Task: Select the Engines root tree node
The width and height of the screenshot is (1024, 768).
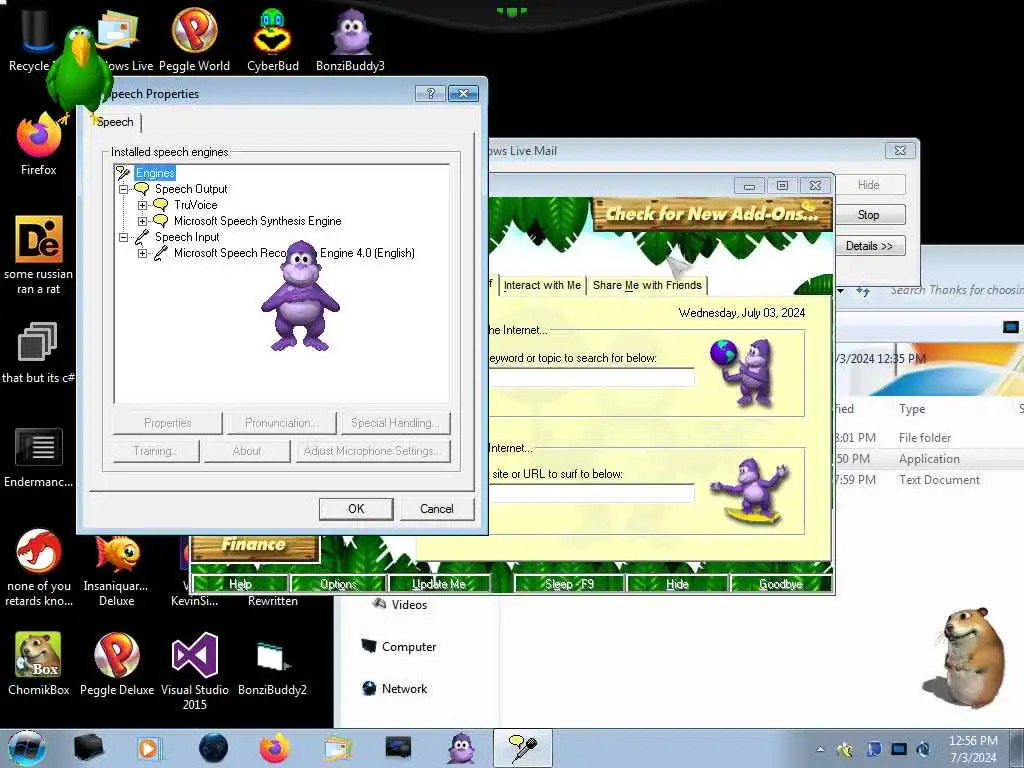Action: [x=155, y=173]
